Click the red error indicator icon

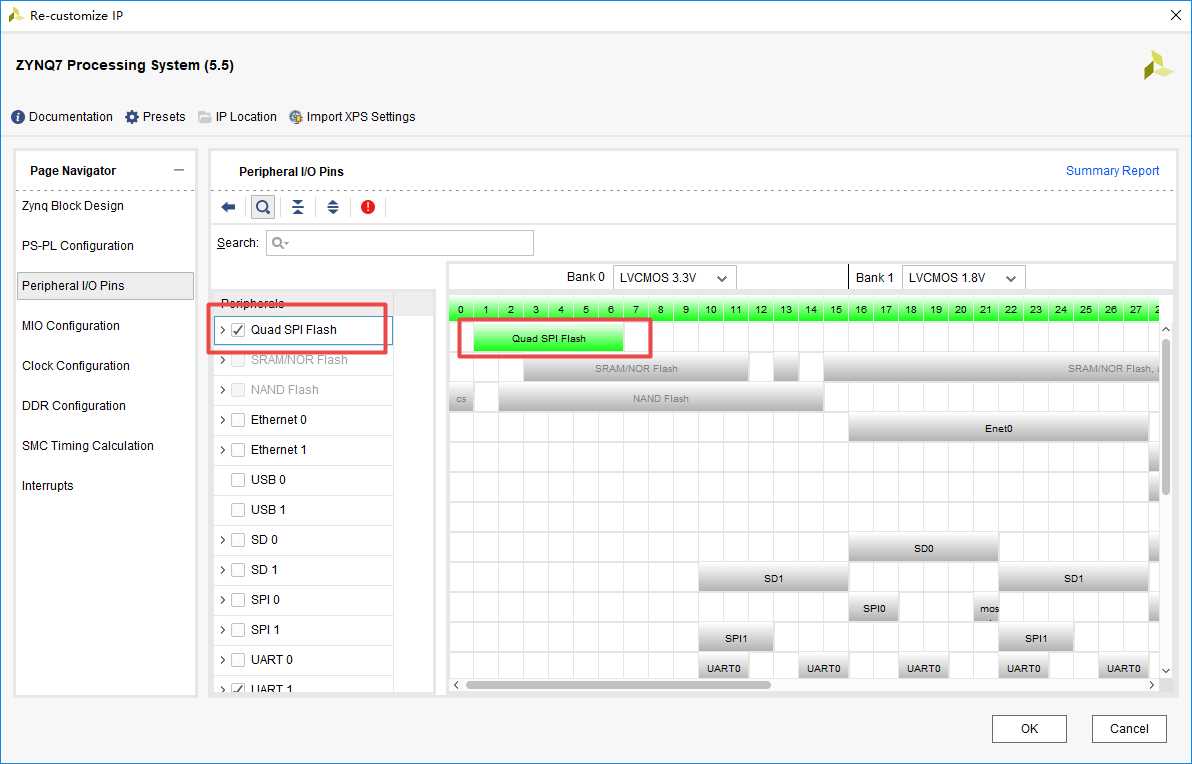pyautogui.click(x=368, y=207)
